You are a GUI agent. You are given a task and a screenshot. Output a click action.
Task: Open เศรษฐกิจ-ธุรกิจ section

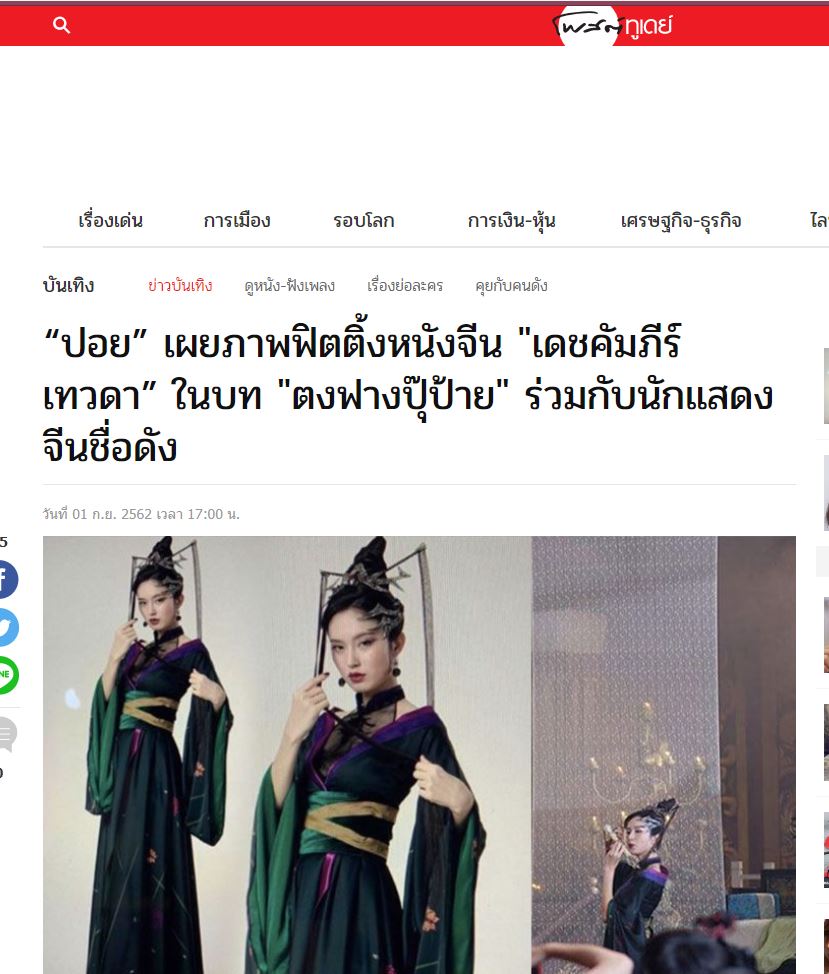(x=681, y=221)
